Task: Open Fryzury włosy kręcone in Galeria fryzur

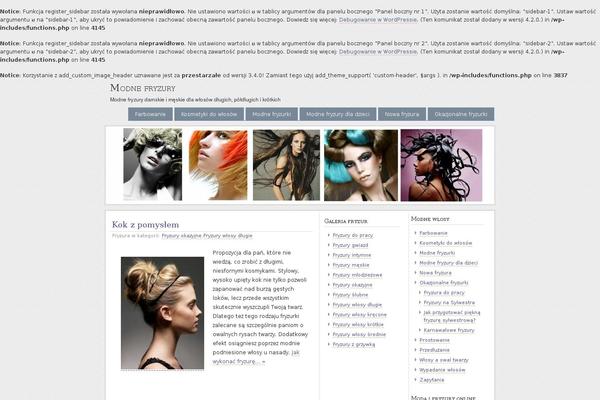Action: pyautogui.click(x=360, y=315)
